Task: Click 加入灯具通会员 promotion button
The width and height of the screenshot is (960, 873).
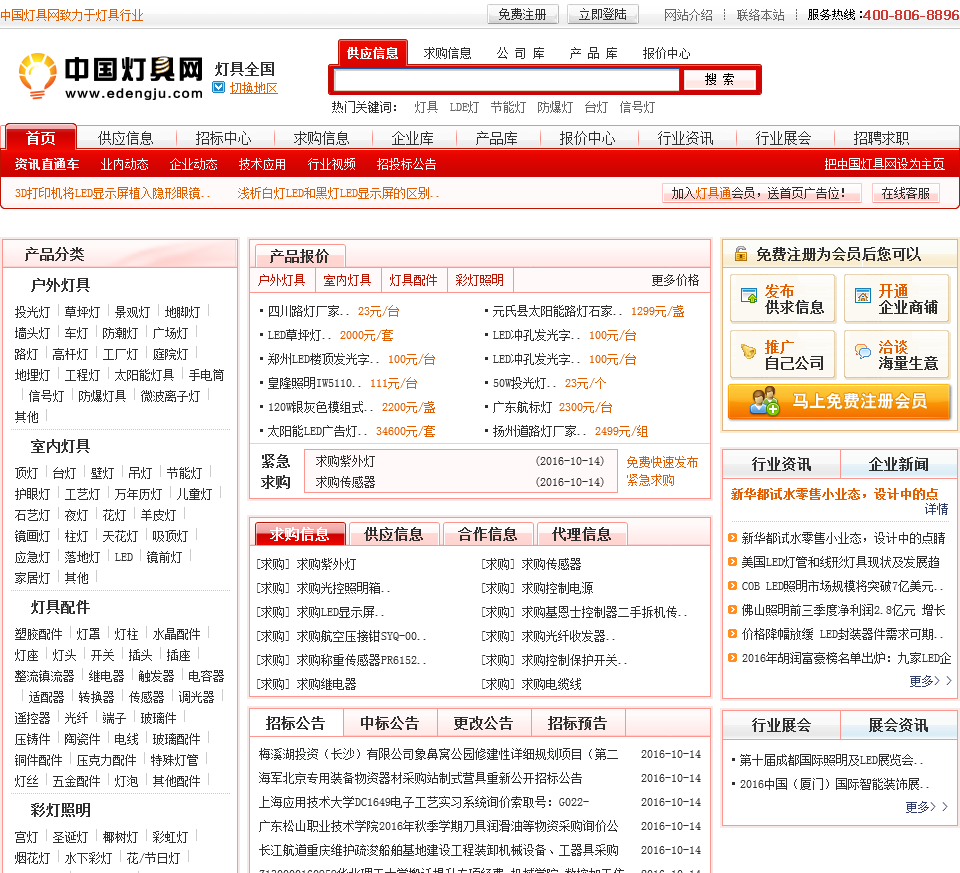Action: point(761,193)
